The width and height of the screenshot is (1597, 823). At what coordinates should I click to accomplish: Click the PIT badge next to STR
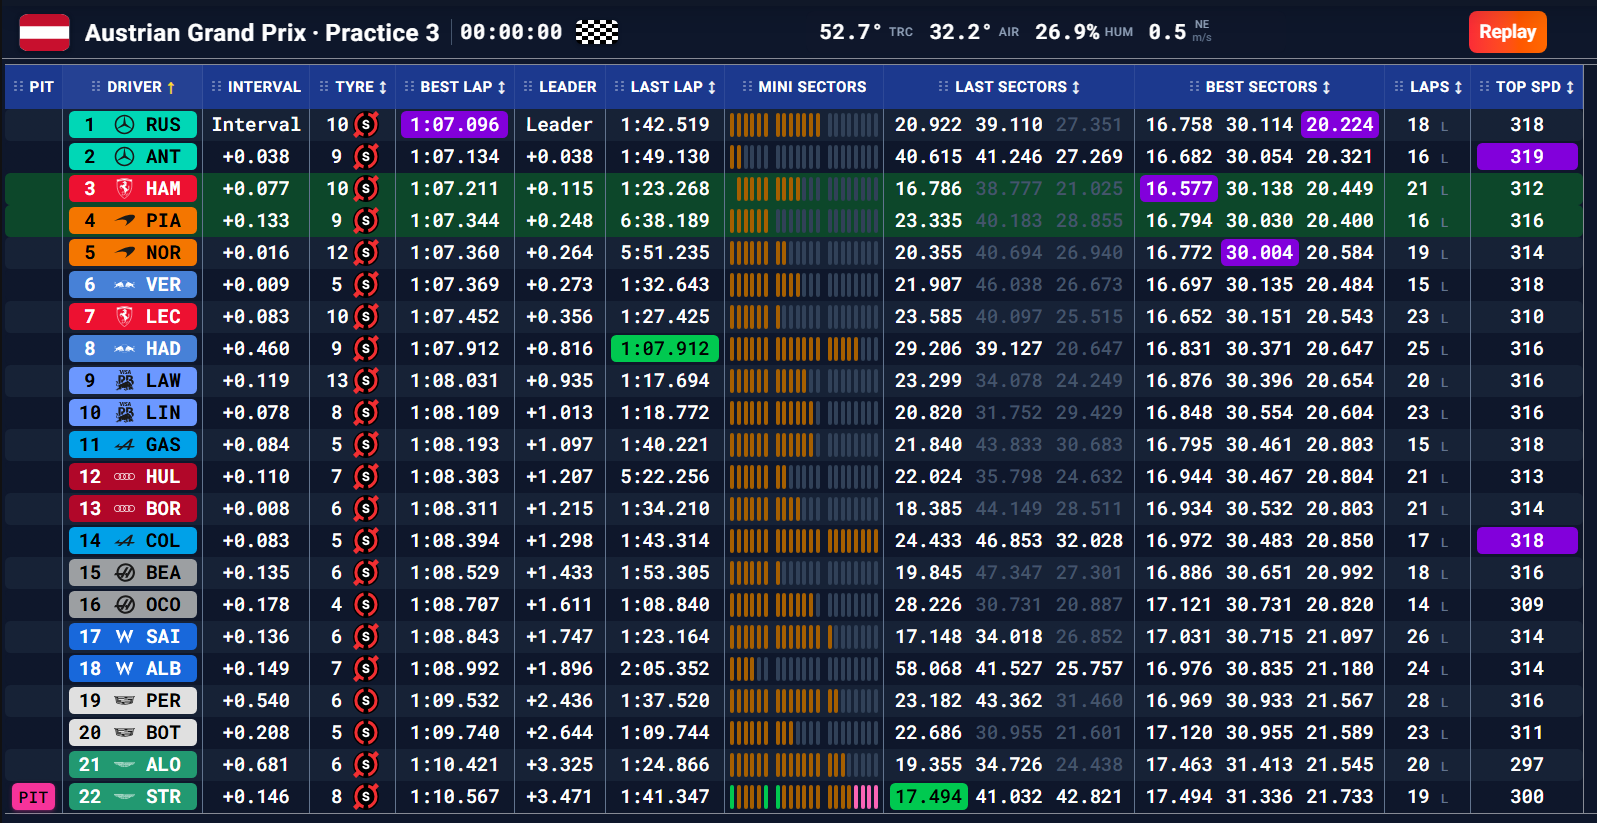tap(33, 797)
